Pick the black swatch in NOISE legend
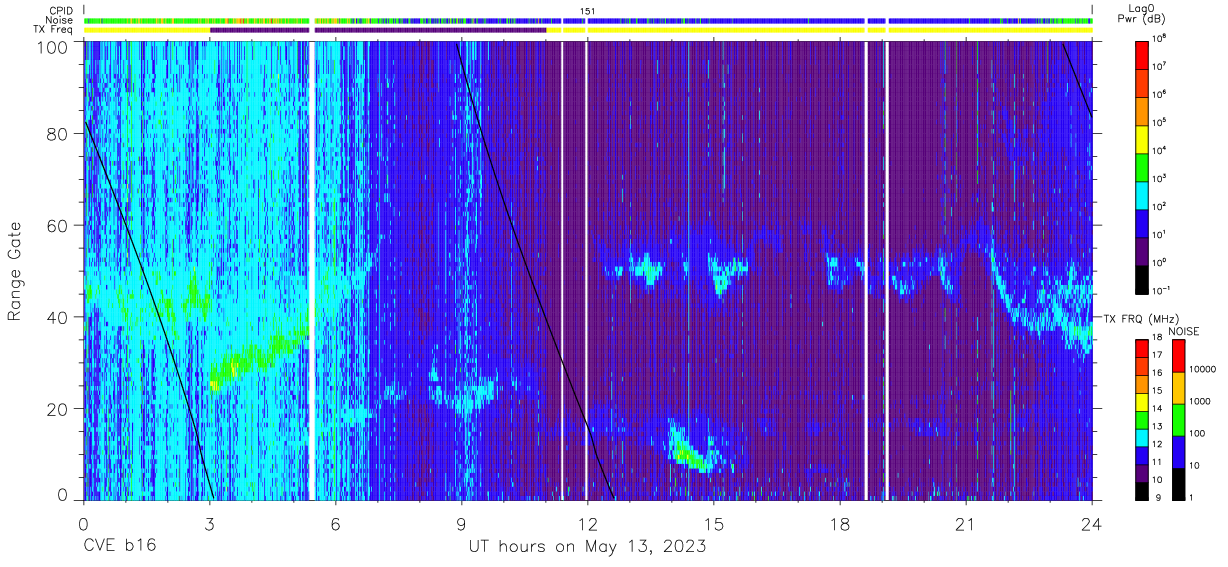The height and width of the screenshot is (567, 1228). [x=1178, y=484]
